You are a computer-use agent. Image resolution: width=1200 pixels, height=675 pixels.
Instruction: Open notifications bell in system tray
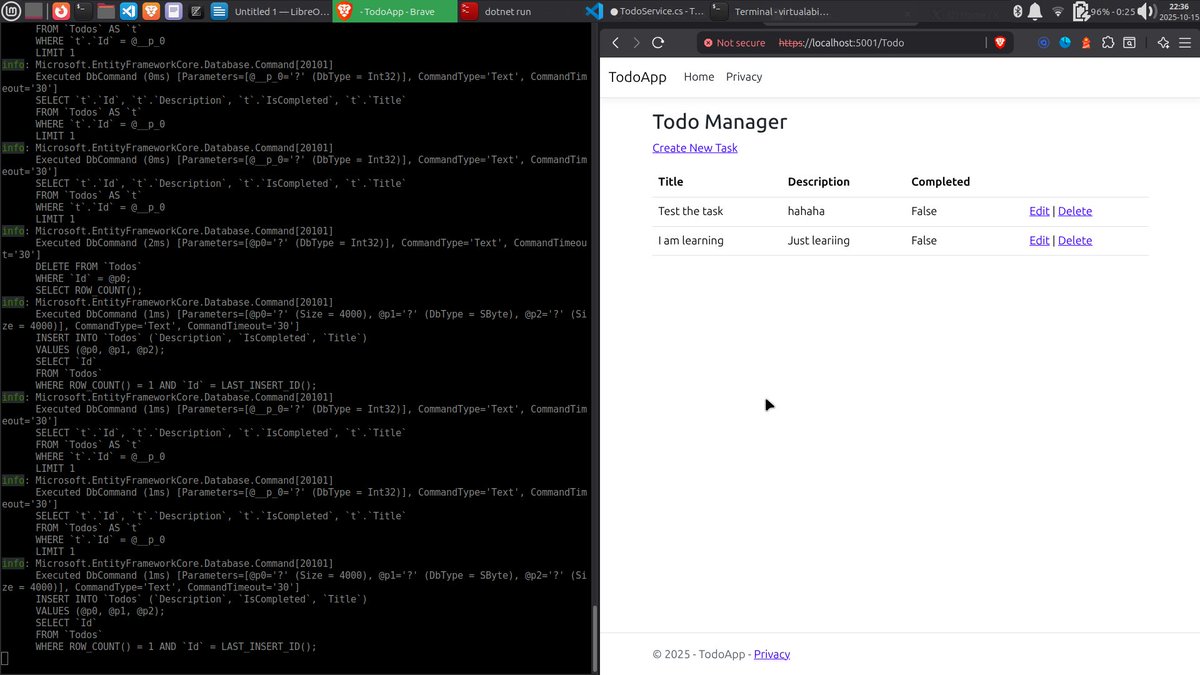point(1036,12)
